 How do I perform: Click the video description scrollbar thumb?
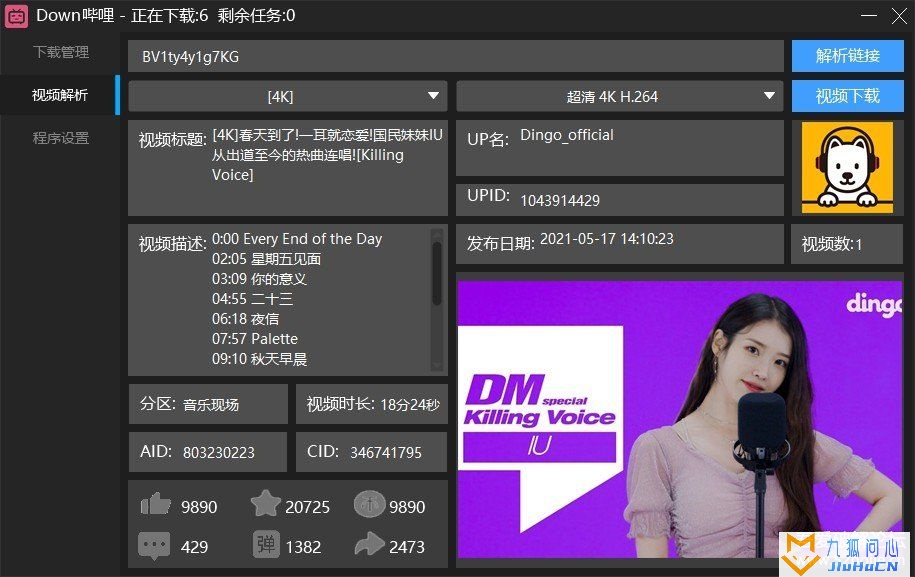[436, 274]
